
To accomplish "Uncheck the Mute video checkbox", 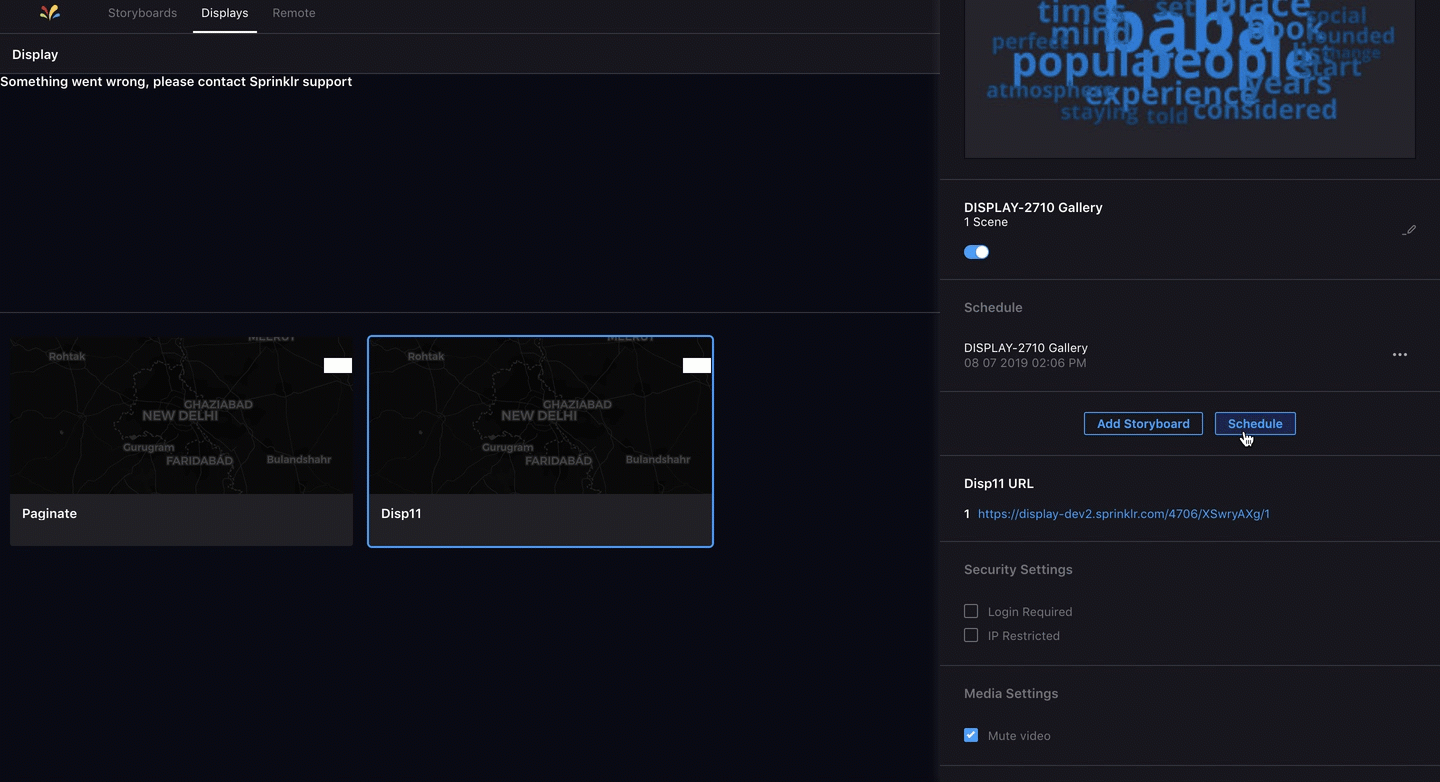I will 971,735.
